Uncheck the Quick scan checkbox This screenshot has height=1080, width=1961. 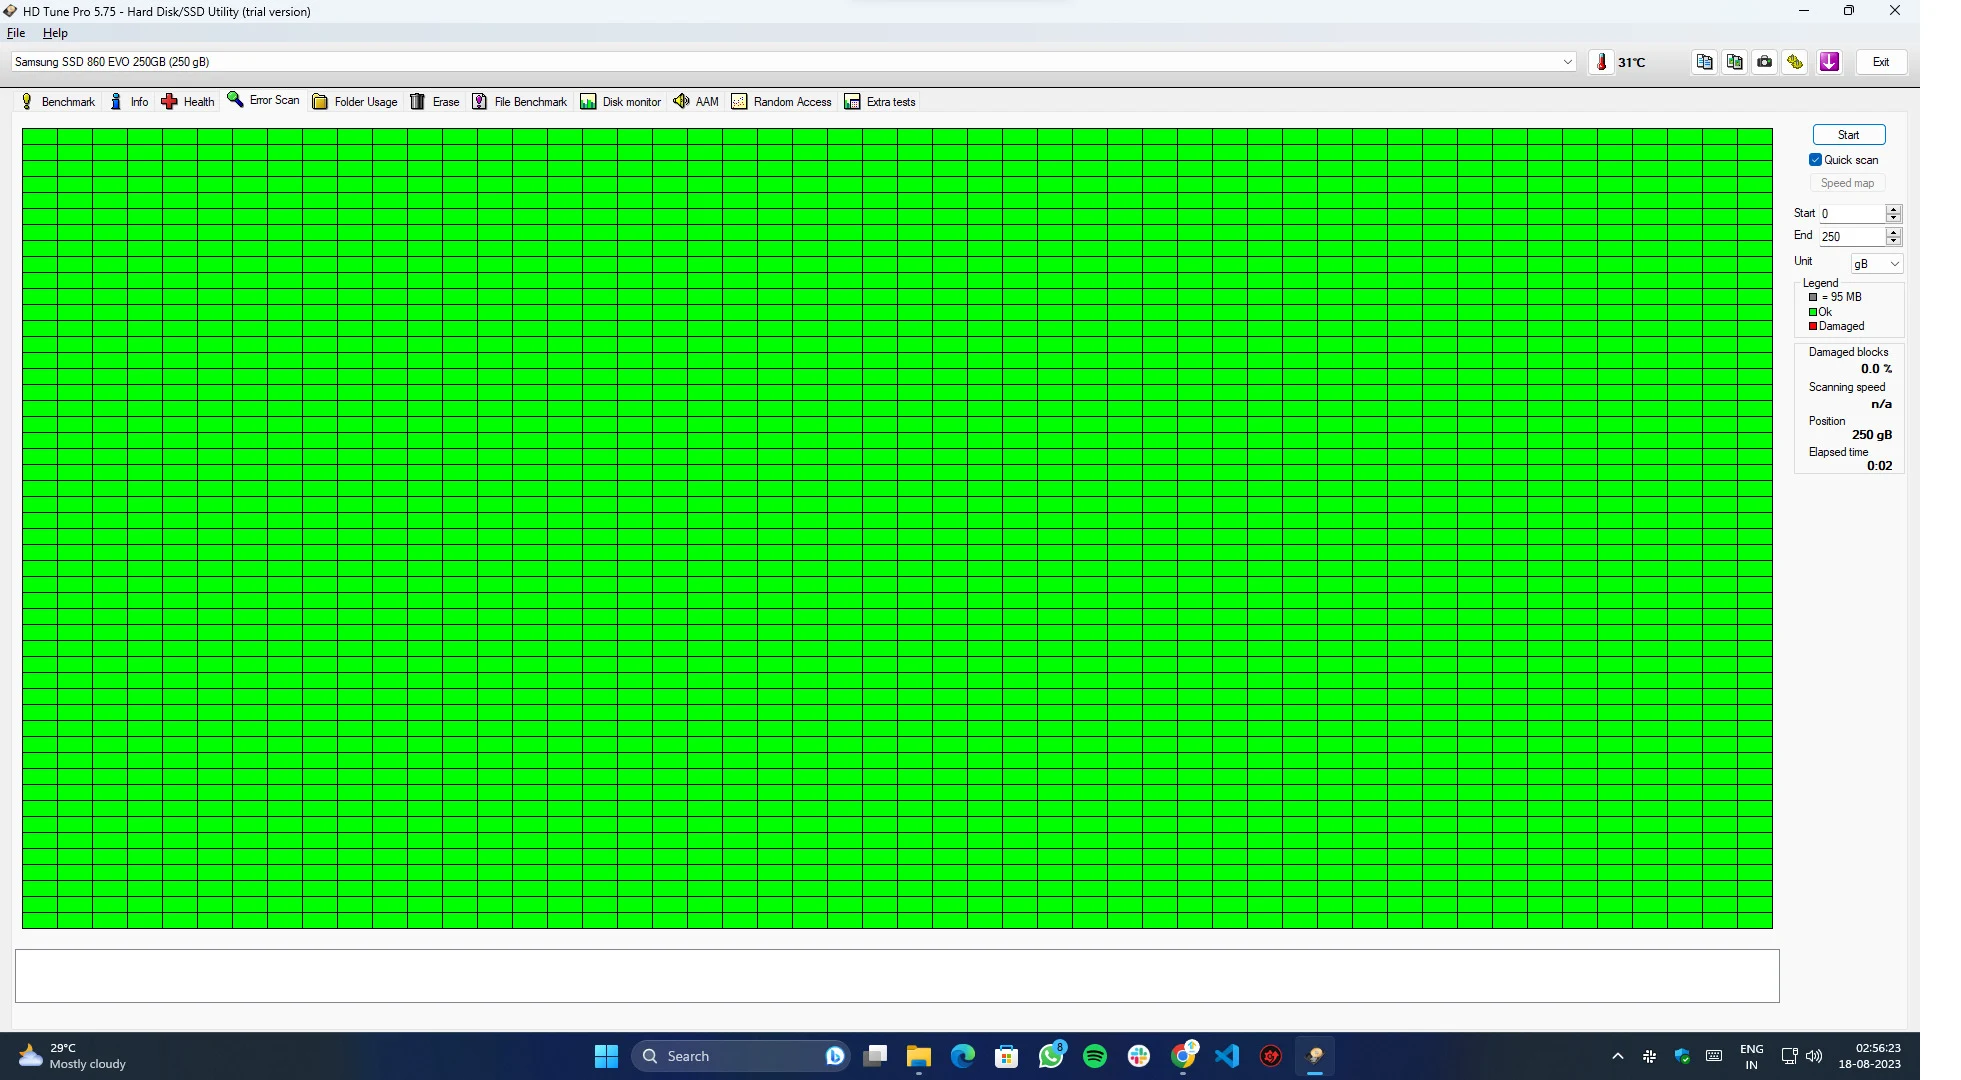(1815, 160)
